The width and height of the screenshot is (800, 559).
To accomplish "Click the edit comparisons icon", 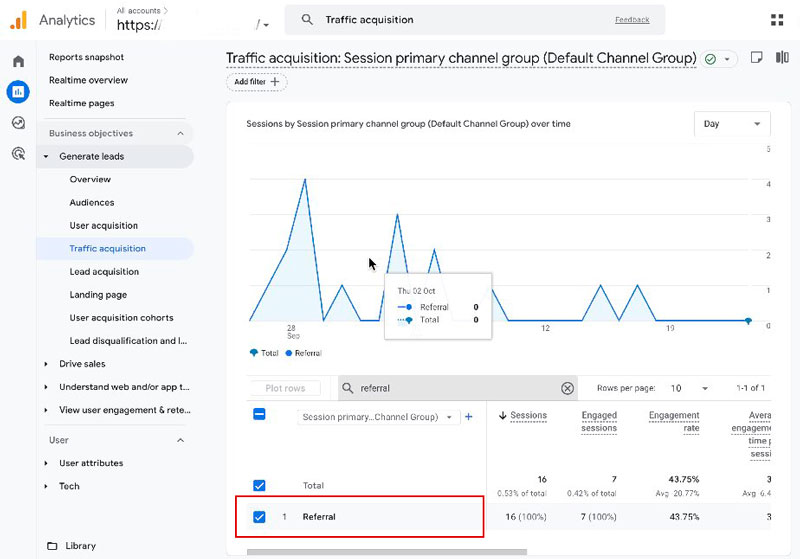I will point(782,57).
